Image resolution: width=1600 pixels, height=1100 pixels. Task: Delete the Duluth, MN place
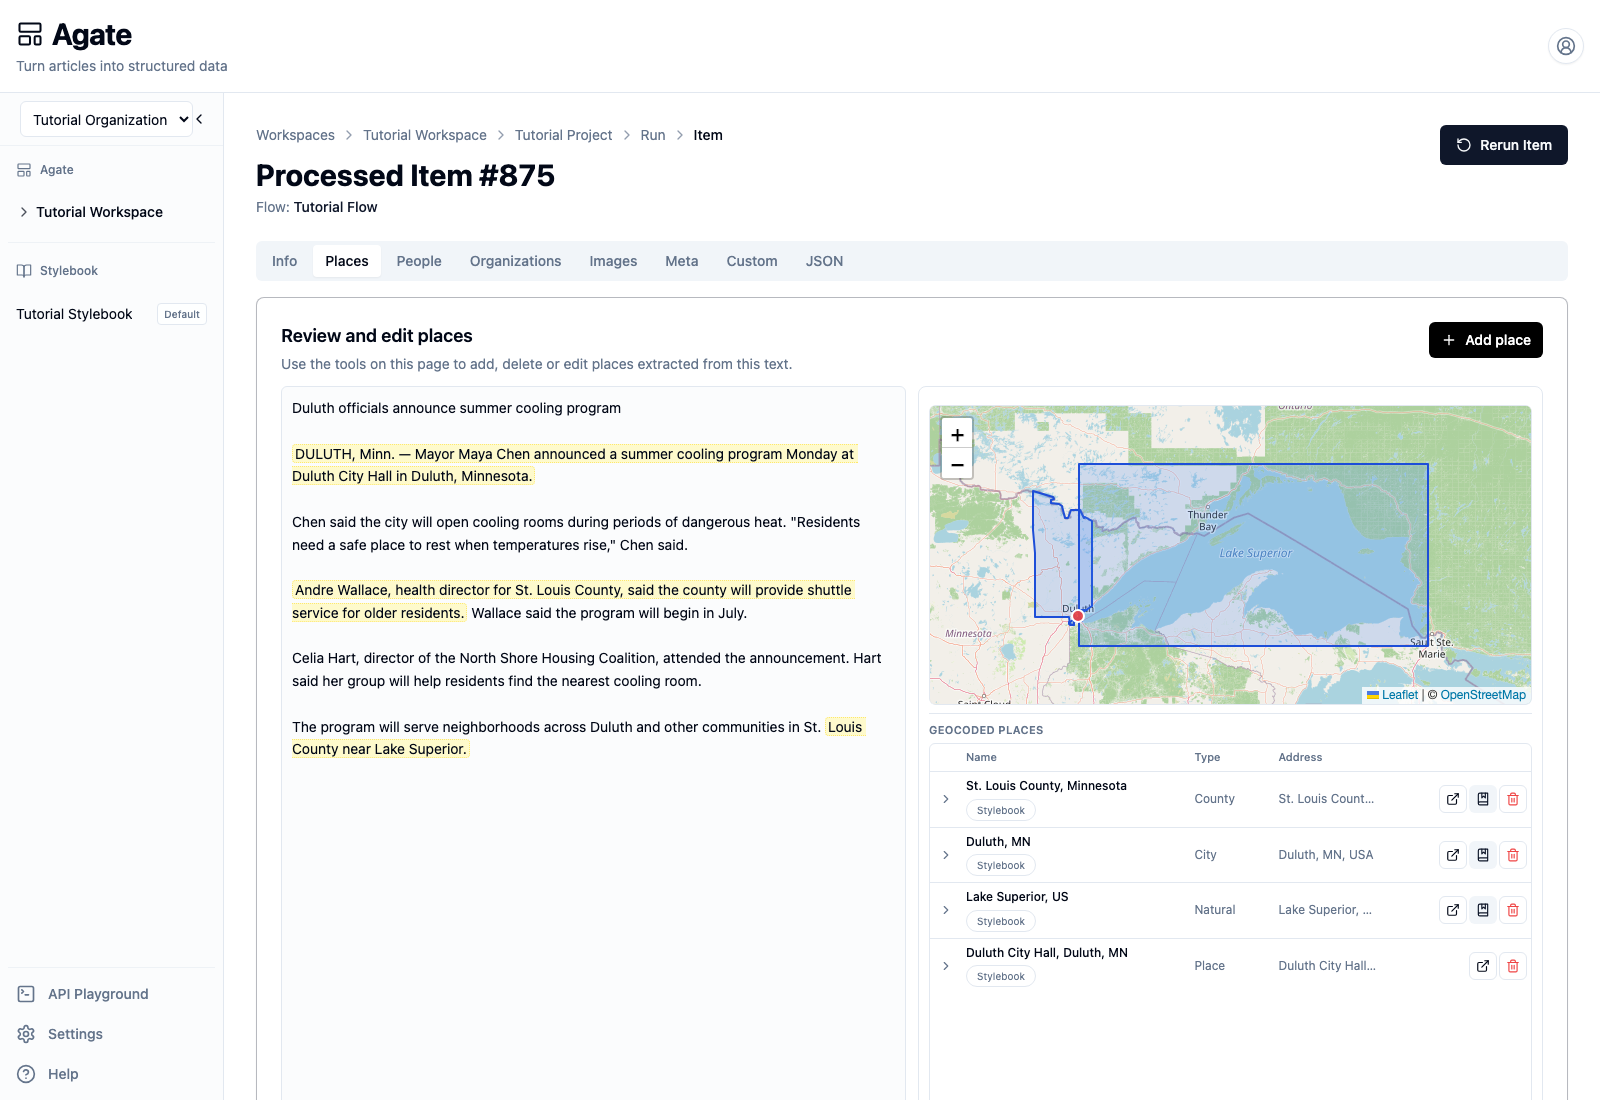tap(1513, 855)
